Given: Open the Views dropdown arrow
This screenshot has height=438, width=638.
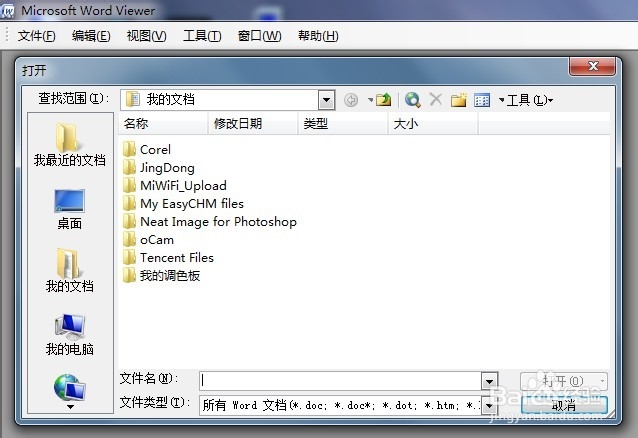Looking at the screenshot, I should (501, 100).
